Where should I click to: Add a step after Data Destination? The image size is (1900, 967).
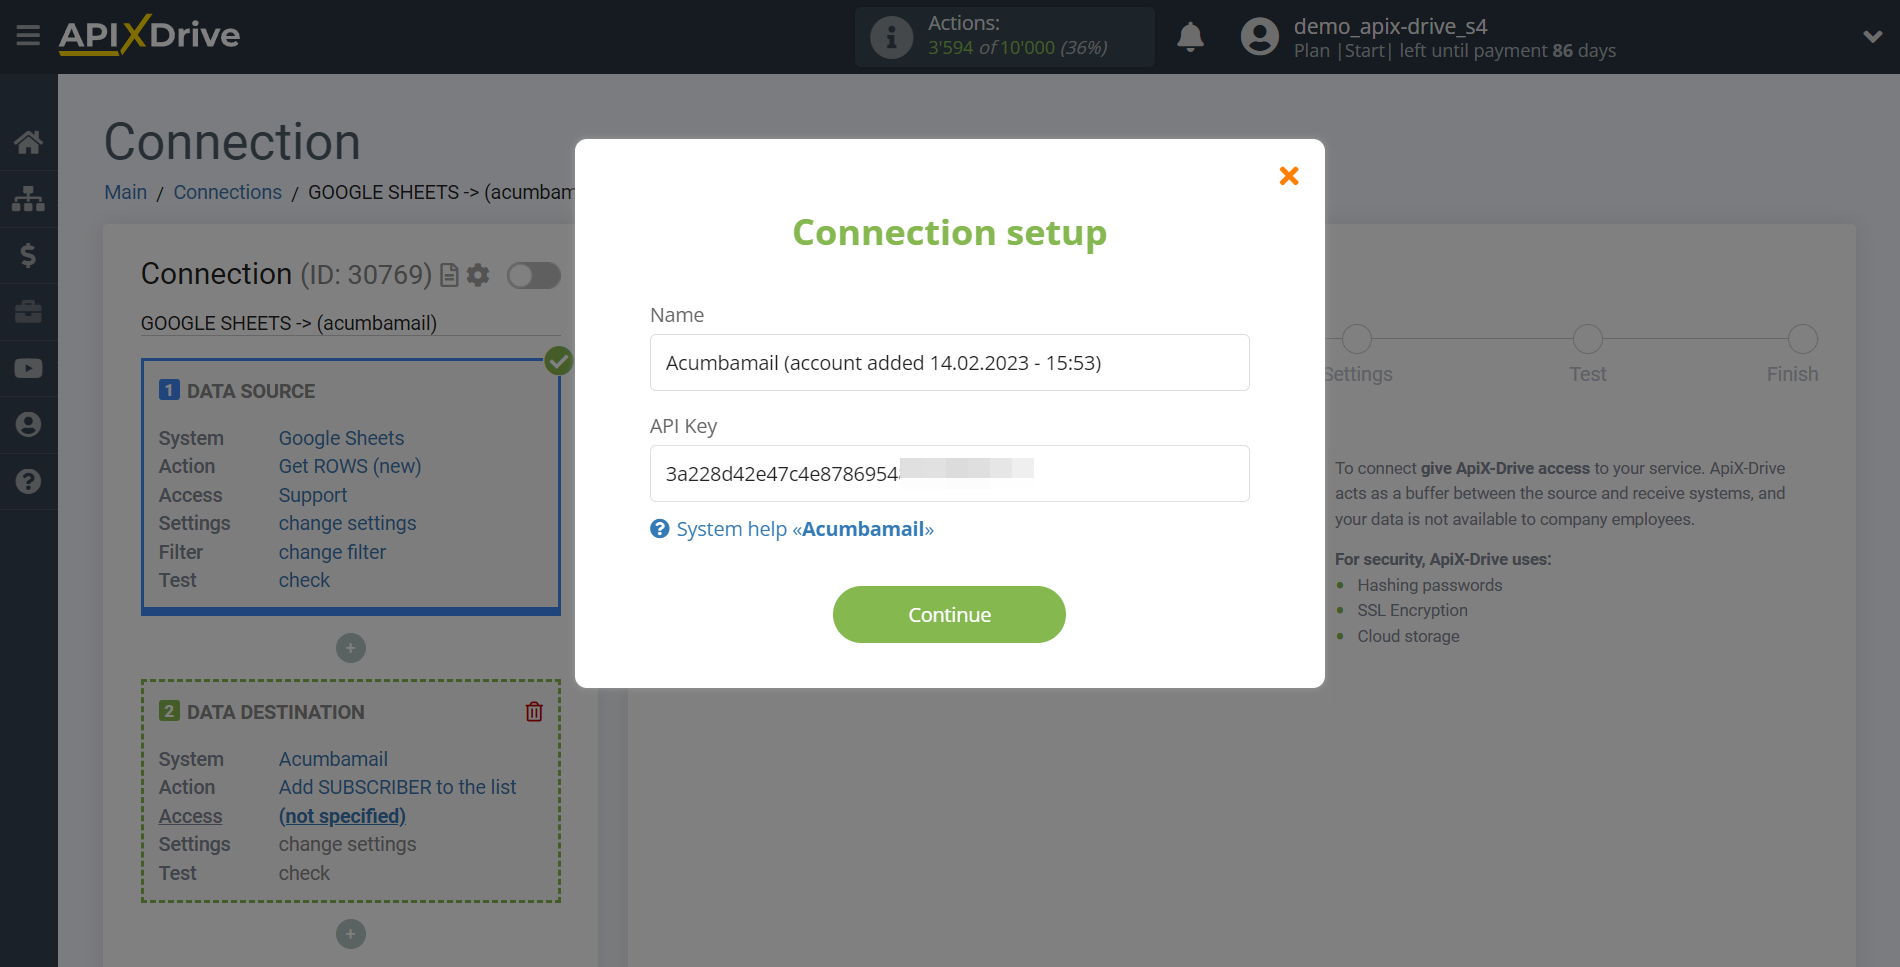(351, 934)
